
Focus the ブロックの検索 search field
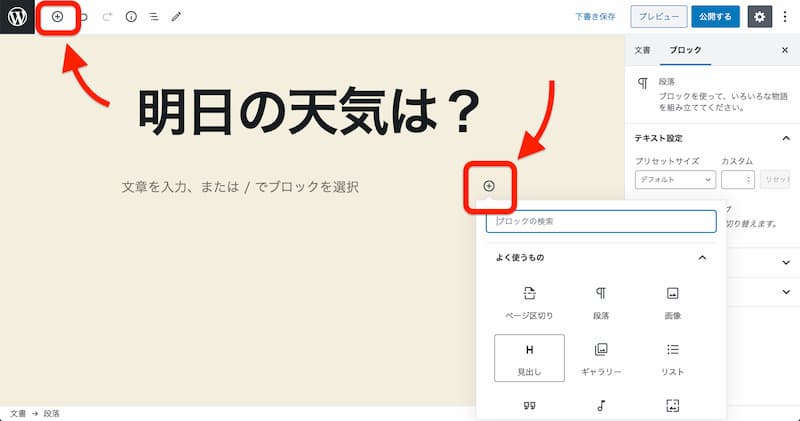click(x=601, y=221)
